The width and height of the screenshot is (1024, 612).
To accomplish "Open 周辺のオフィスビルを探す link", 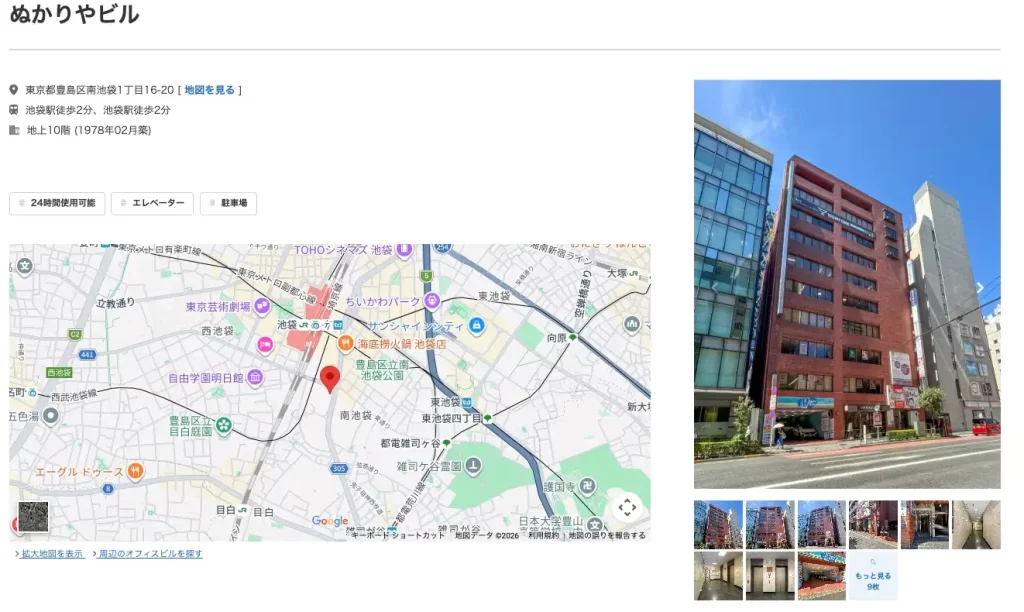I will (x=148, y=554).
